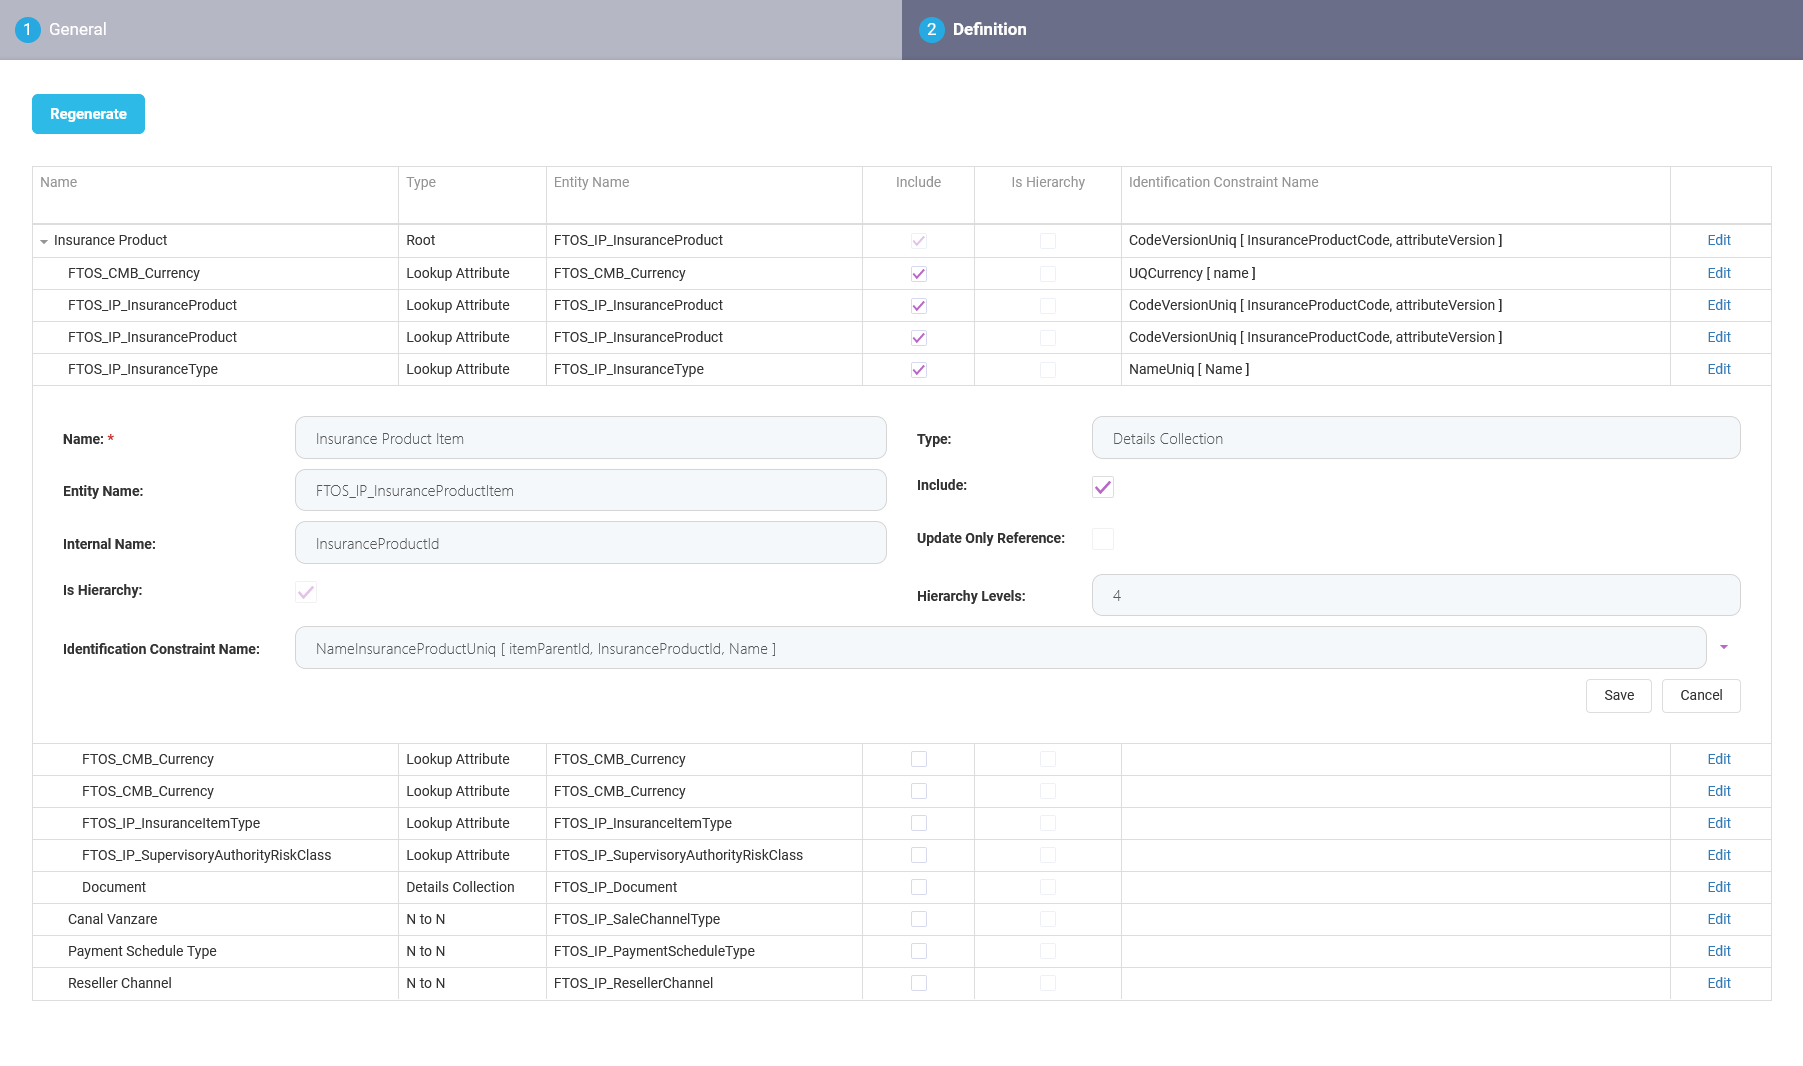This screenshot has height=1066, width=1803.
Task: Click the step 1 numbered circle icon
Action: [27, 30]
